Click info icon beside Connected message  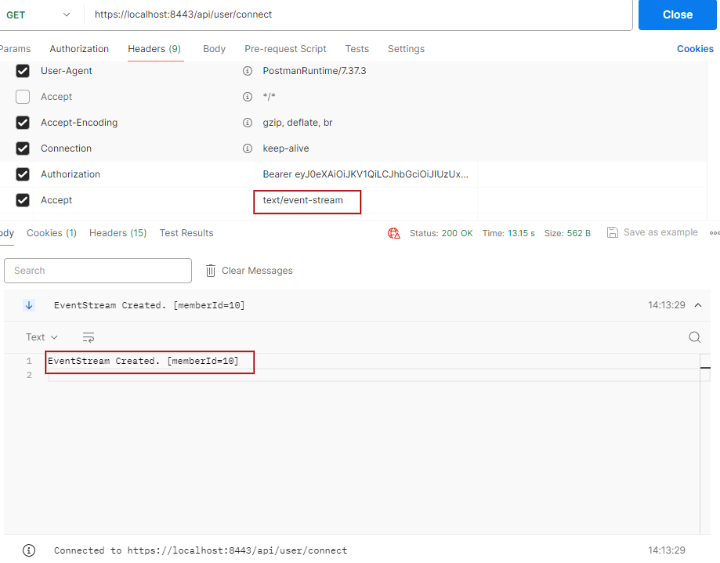28,550
